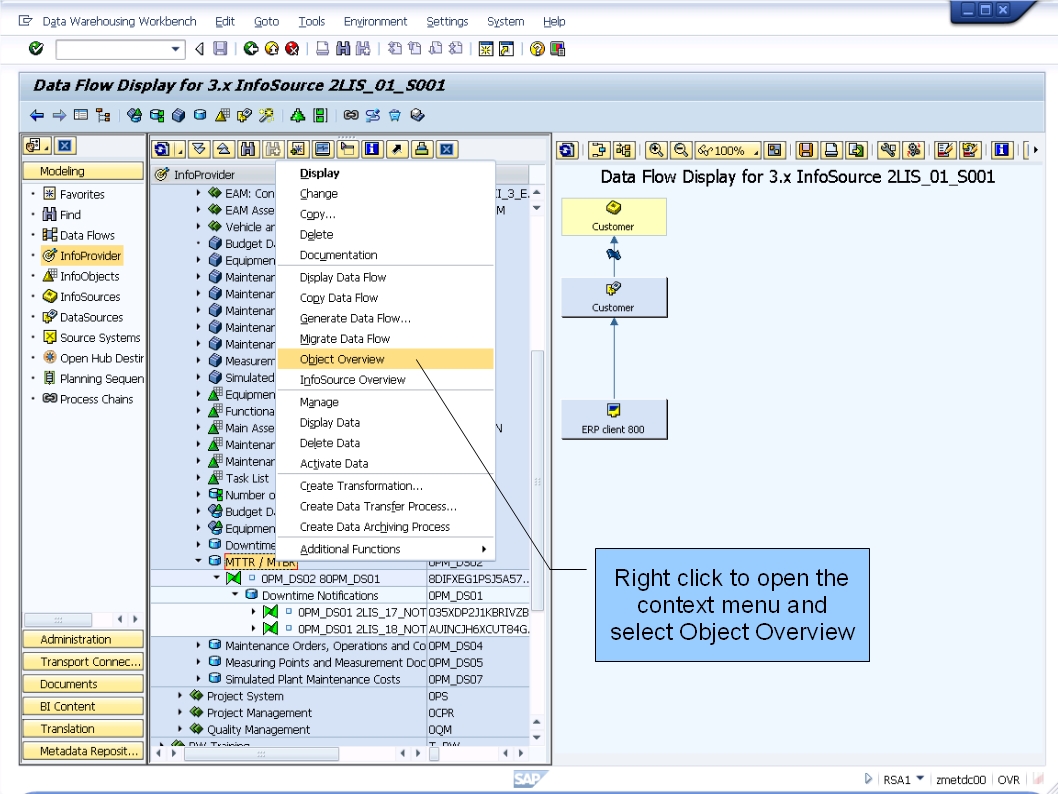Open the Goto menu
Image resolution: width=1058 pixels, height=794 pixels.
point(267,22)
